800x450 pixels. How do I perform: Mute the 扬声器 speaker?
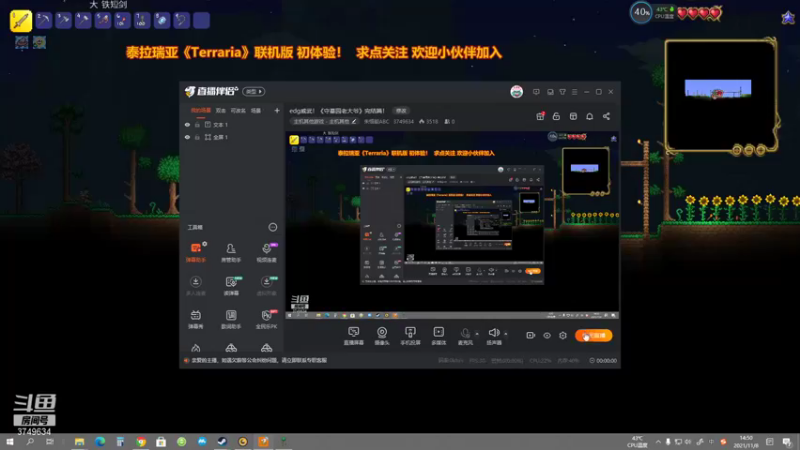493,336
